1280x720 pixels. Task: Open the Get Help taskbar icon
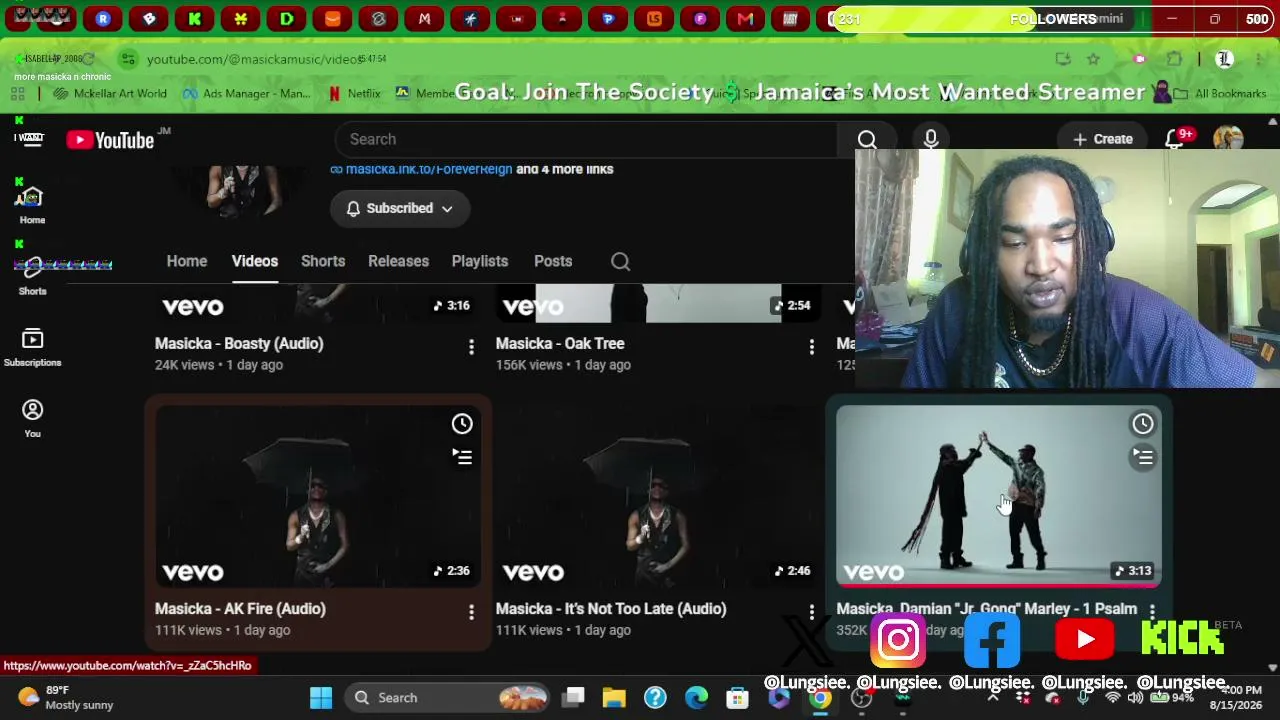(655, 698)
